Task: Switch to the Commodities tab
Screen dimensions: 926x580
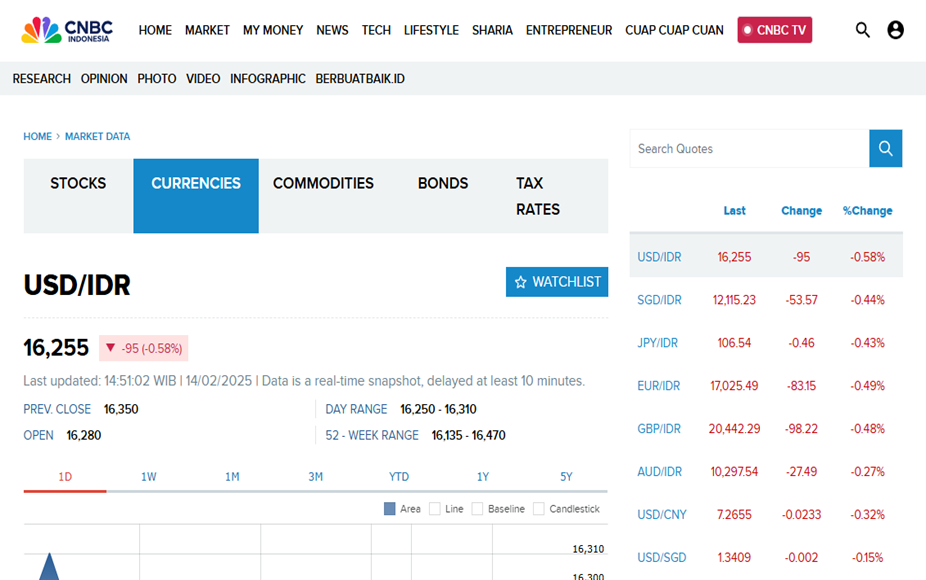Action: click(x=323, y=184)
